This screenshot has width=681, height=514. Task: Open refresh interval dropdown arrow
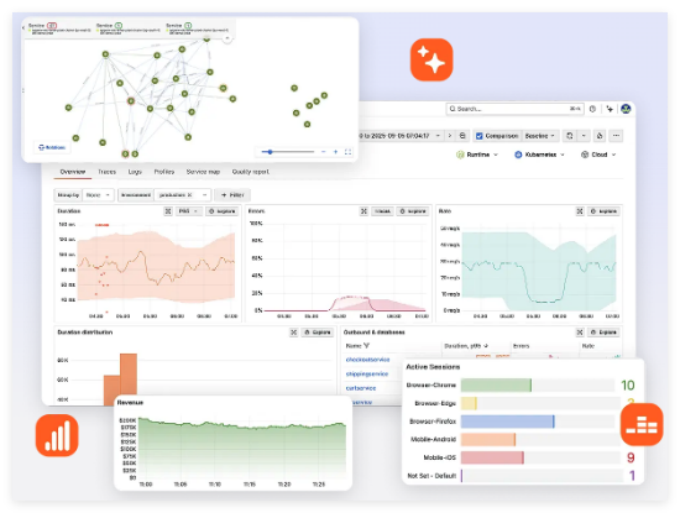584,136
